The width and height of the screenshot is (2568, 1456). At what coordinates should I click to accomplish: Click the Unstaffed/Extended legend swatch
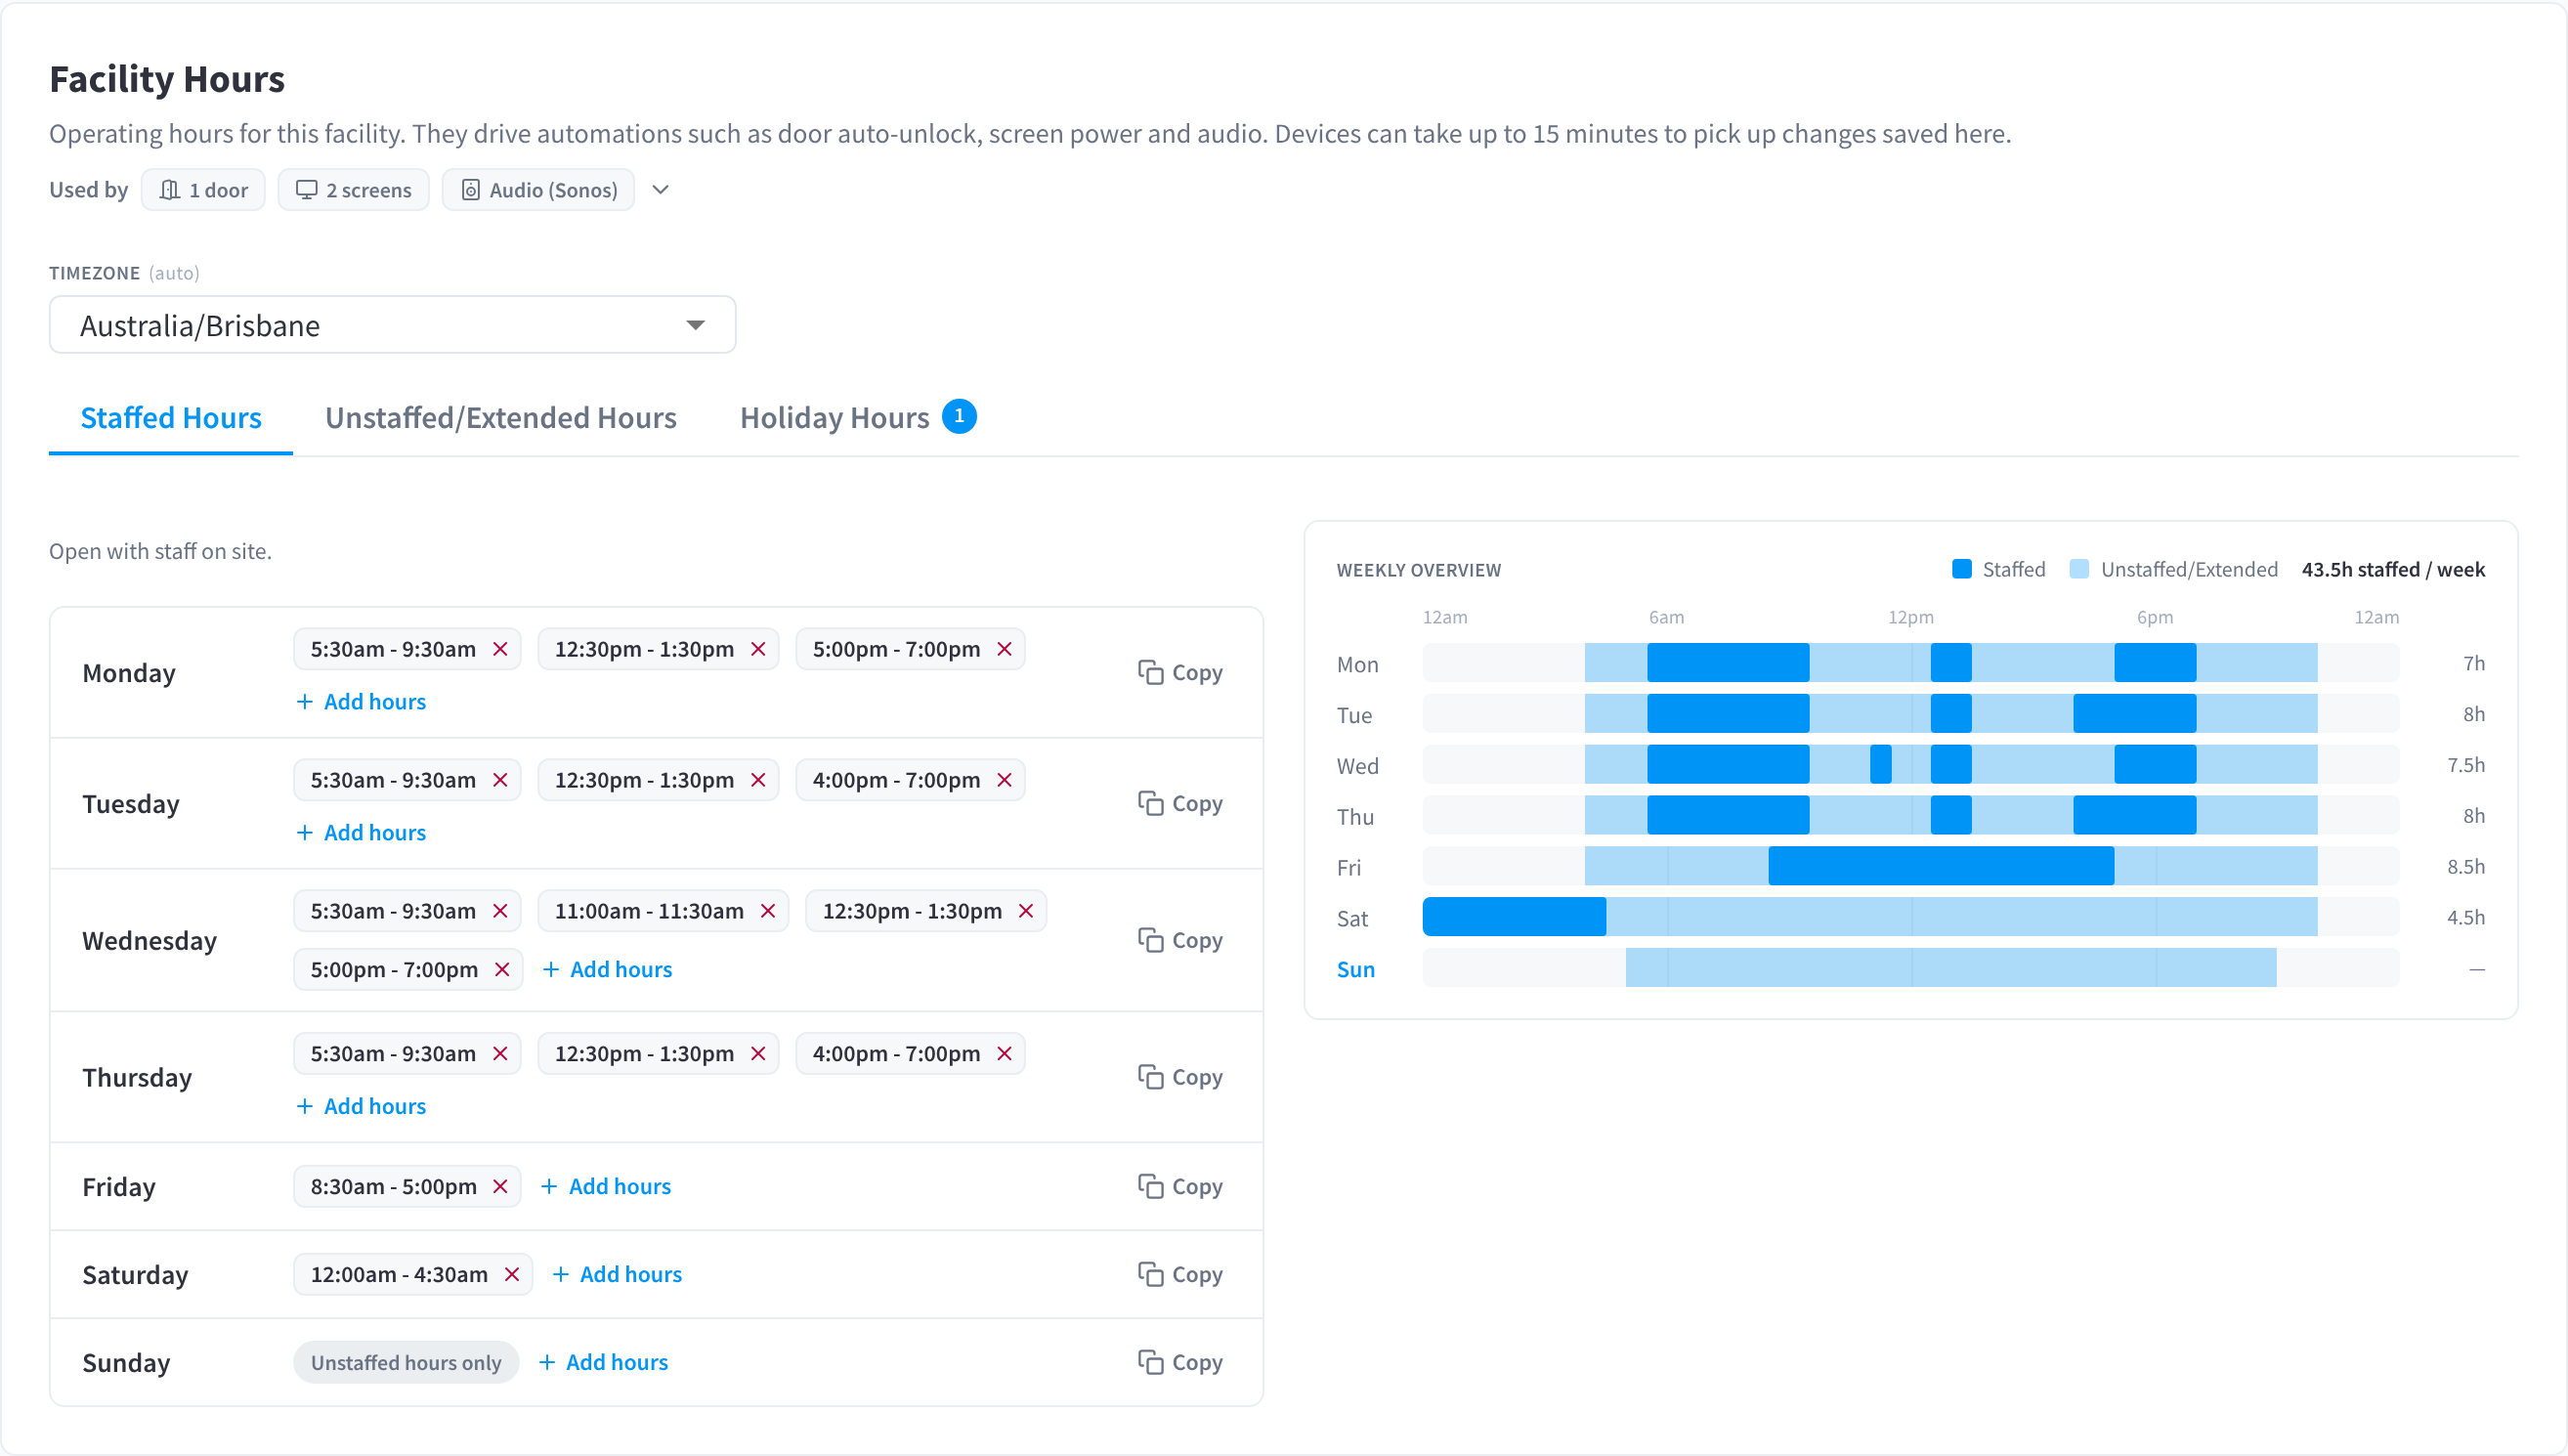coord(2079,569)
